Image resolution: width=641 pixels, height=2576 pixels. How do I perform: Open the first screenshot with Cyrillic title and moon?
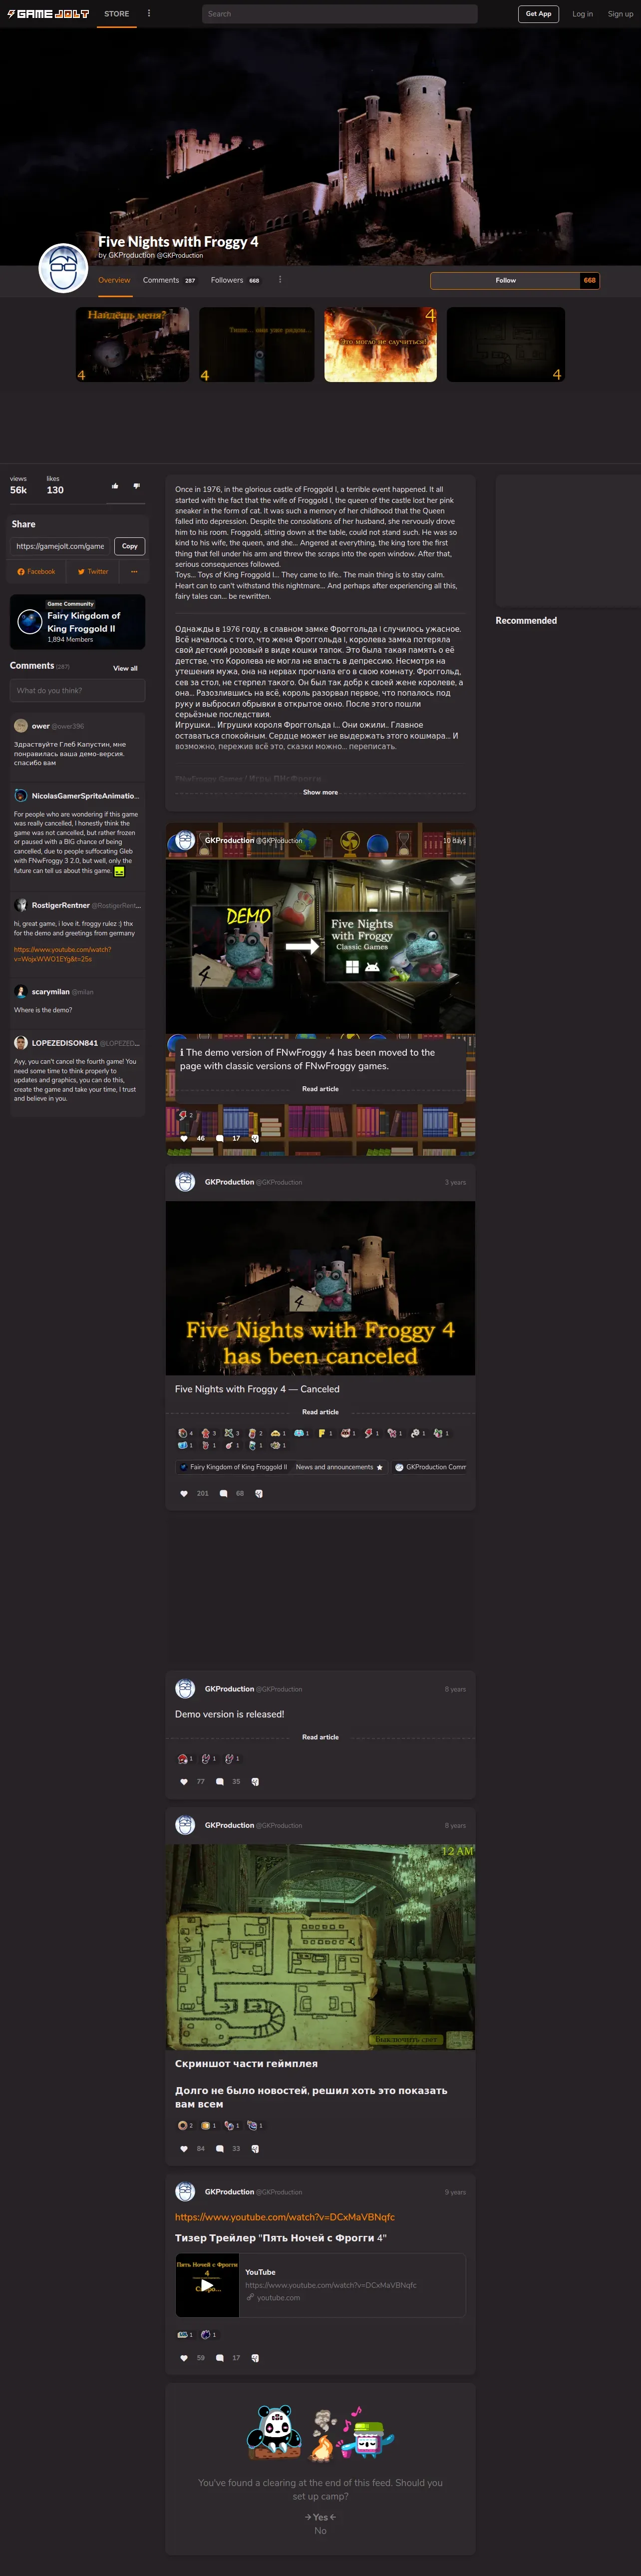click(132, 344)
